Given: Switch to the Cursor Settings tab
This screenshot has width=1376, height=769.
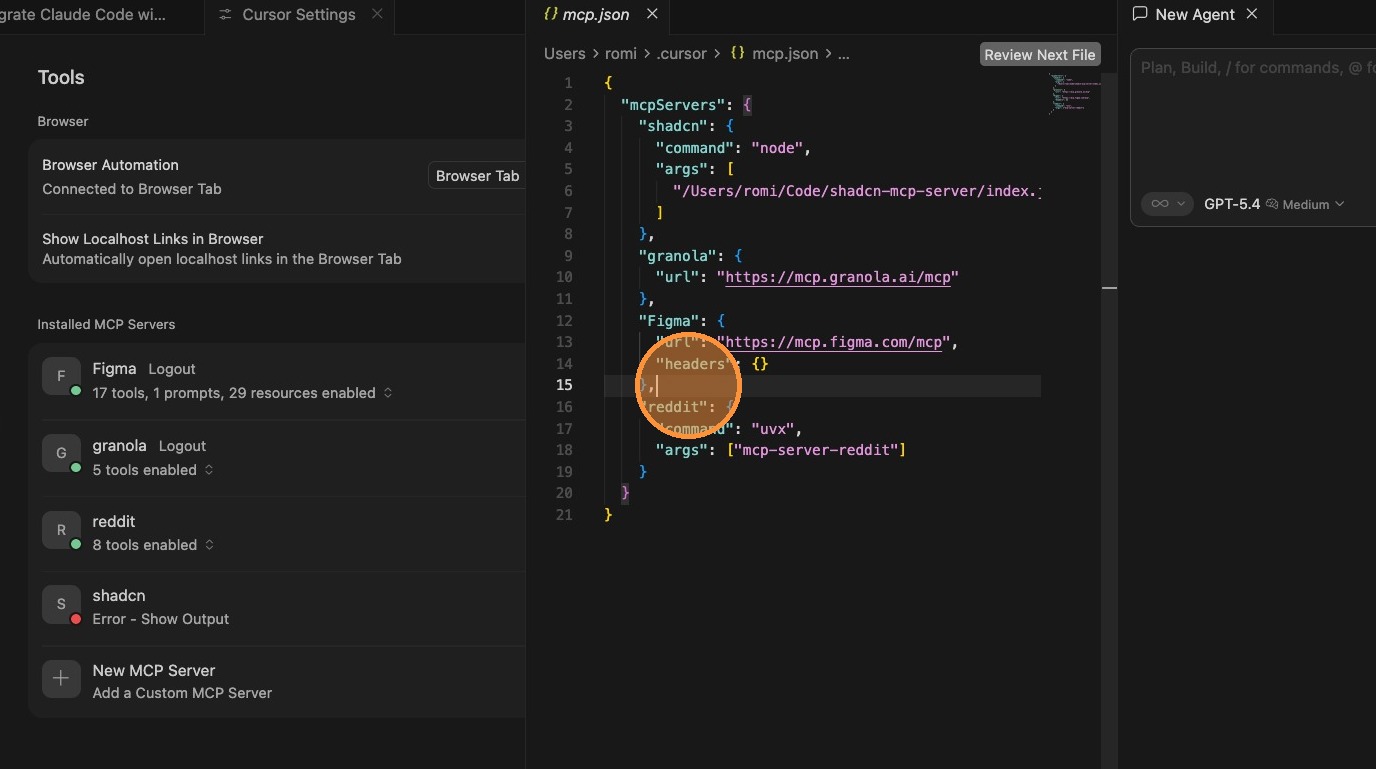Looking at the screenshot, I should point(298,15).
